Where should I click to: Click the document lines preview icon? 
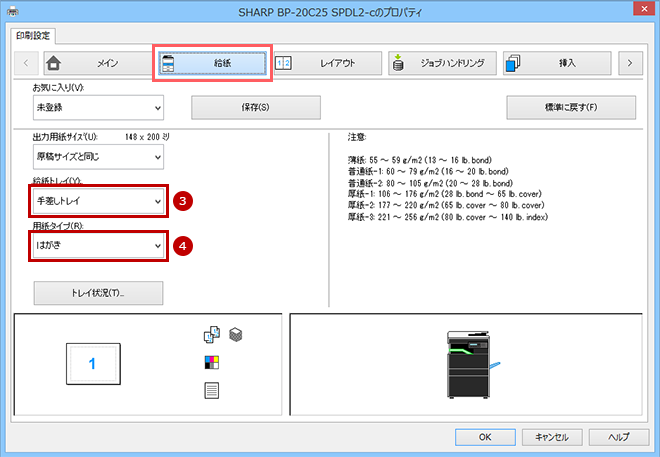tap(212, 391)
